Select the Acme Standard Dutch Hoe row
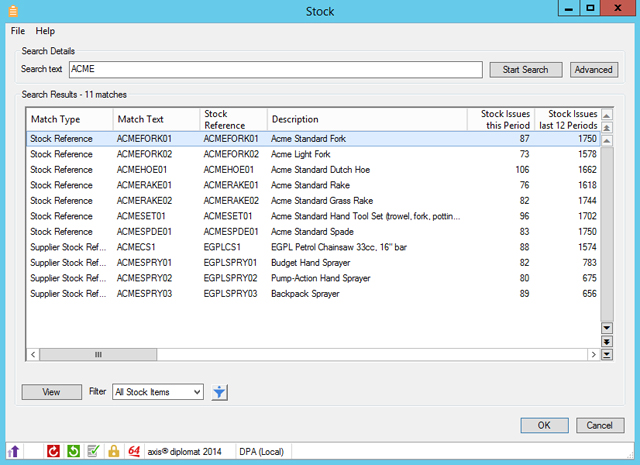This screenshot has width=640, height=465. [x=313, y=170]
